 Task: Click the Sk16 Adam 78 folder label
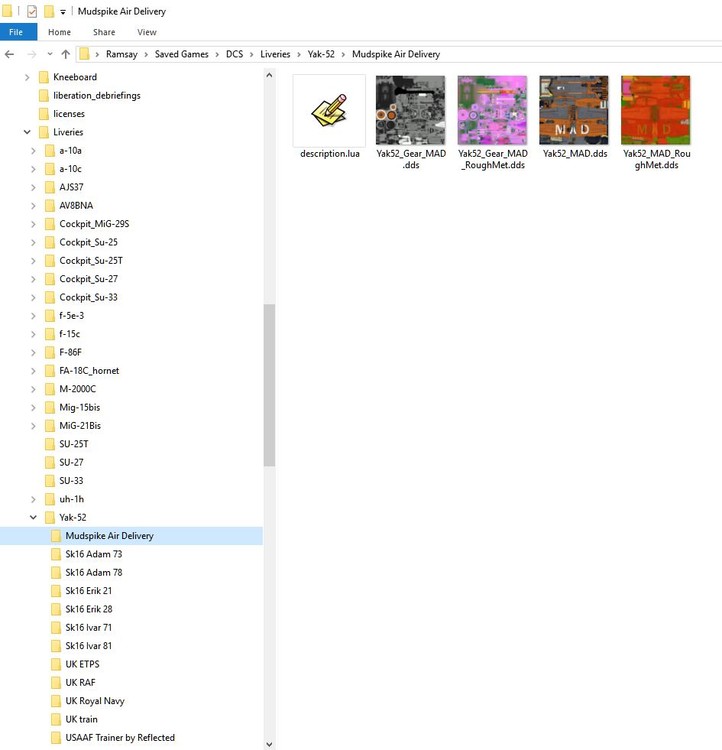tap(94, 573)
